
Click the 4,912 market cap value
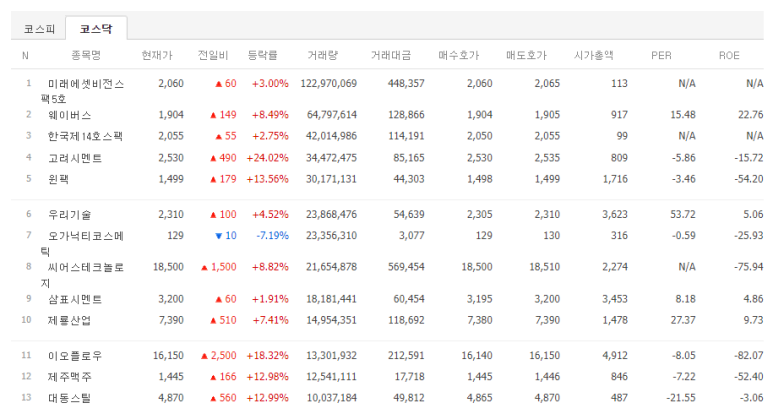615,356
